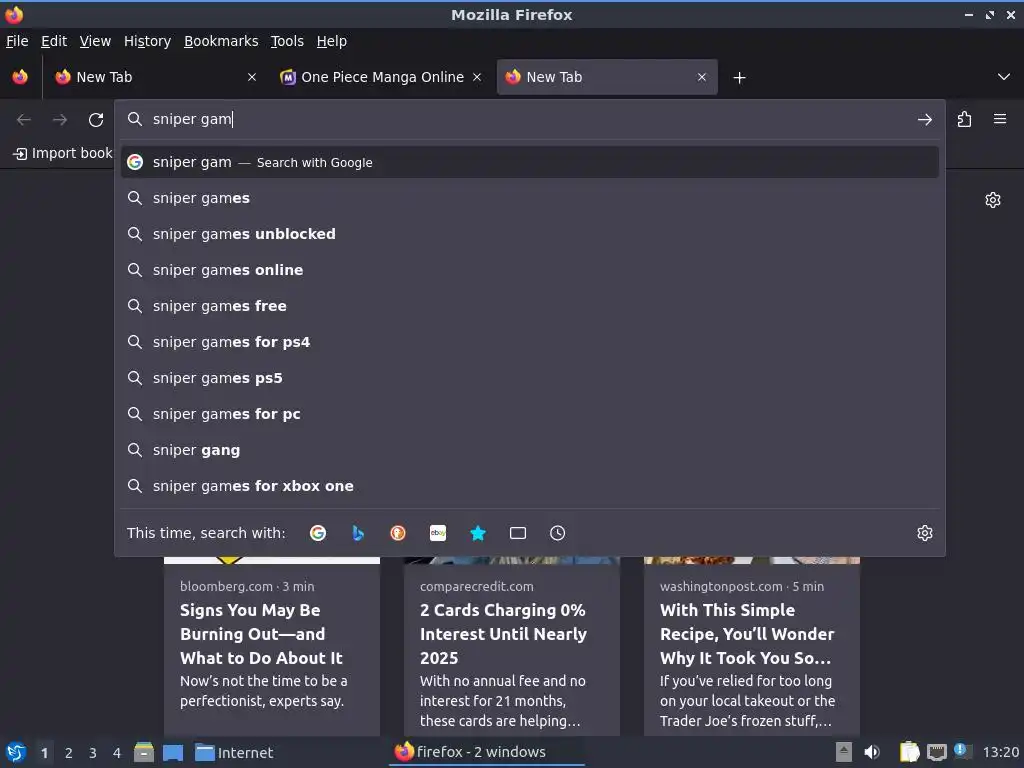The width and height of the screenshot is (1024, 768).
Task: Choose suggestion 'sniper games for xbox one'
Action: click(x=530, y=486)
